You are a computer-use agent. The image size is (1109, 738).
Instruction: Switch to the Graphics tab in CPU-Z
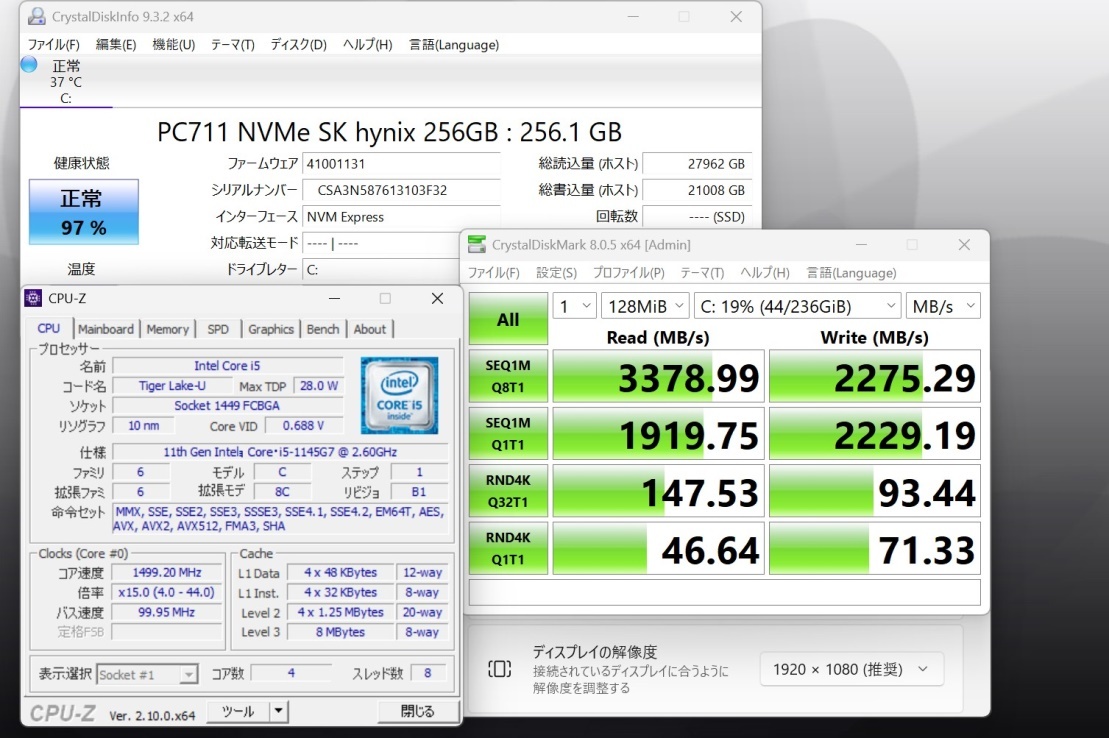pos(271,329)
